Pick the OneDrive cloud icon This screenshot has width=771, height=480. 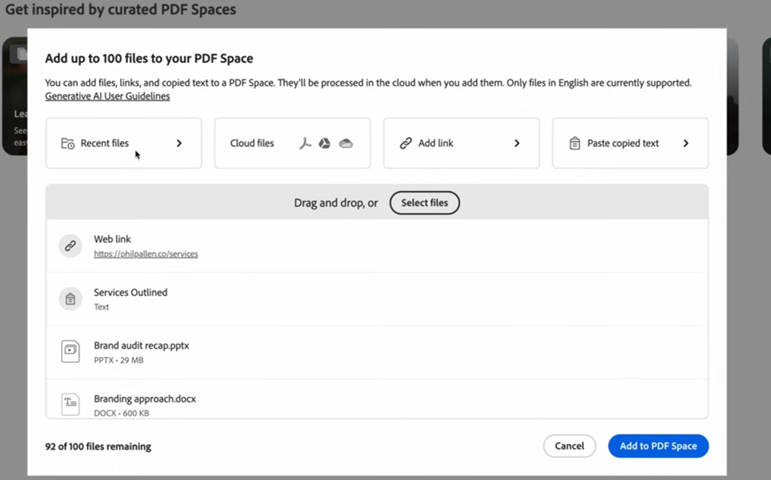345,144
